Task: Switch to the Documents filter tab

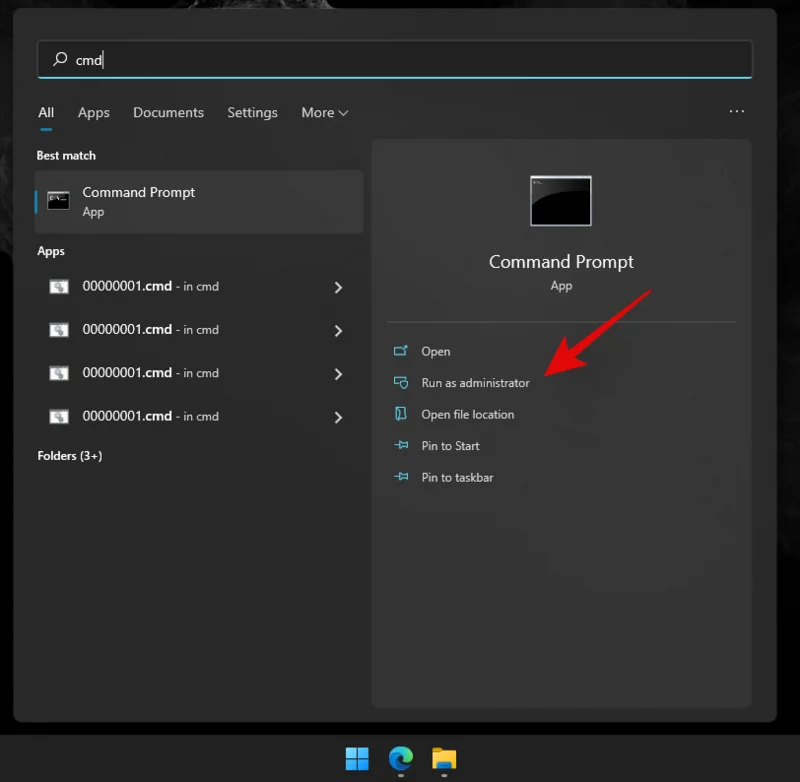Action: [168, 112]
